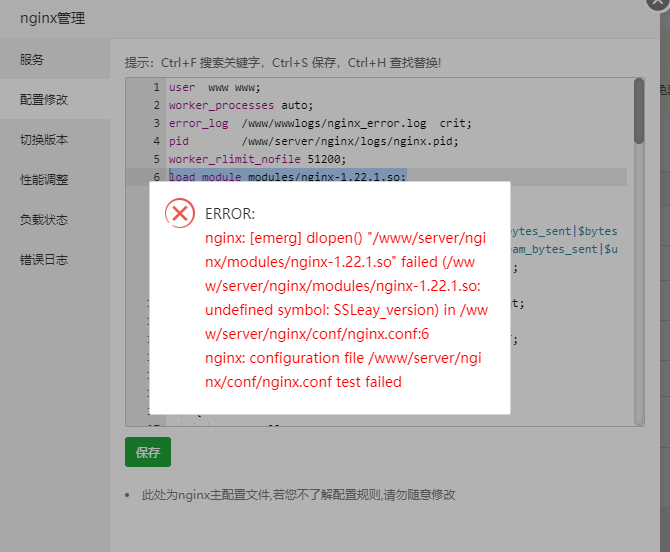Click the pid path line
This screenshot has width=670, height=552.
pos(313,141)
